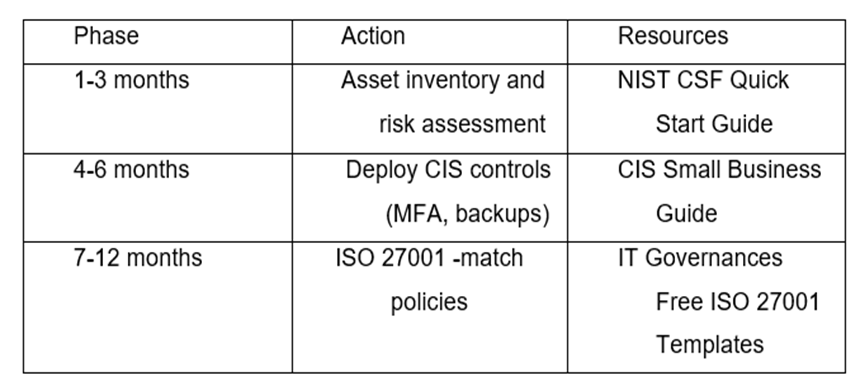Select the CIS Small Business text
Screen dimensions: 860x386
click(x=720, y=169)
